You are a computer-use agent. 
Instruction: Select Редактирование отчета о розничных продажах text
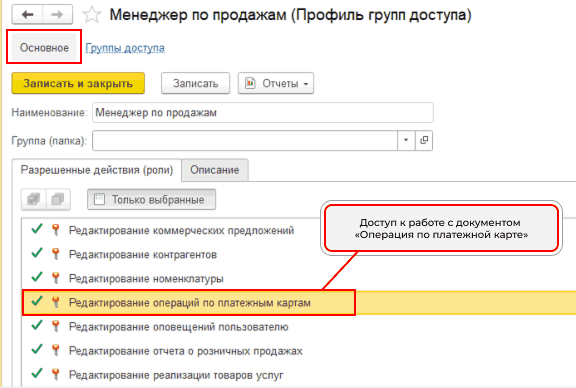coord(186,351)
